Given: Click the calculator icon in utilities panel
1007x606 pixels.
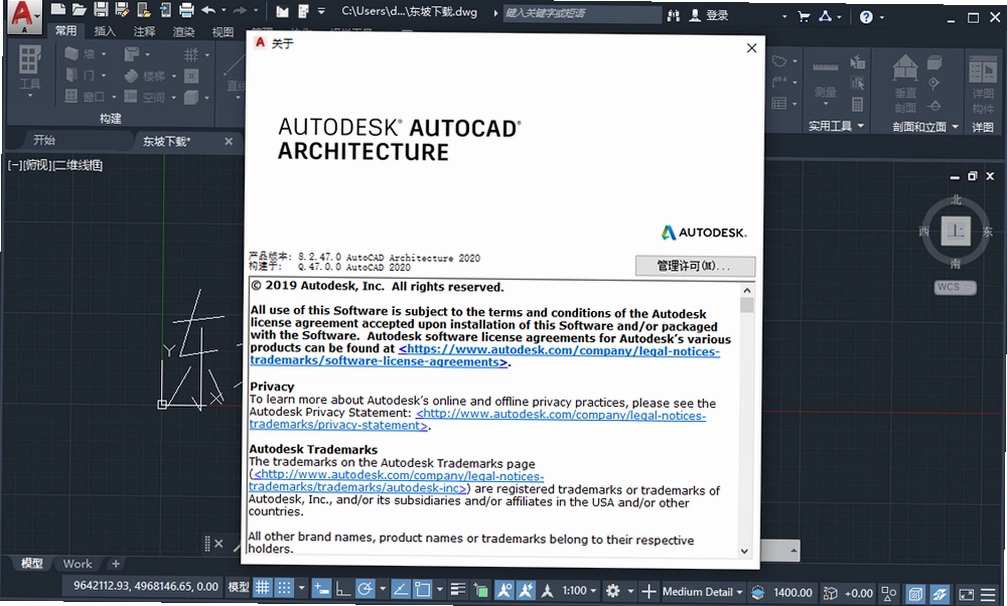Looking at the screenshot, I should (x=857, y=104).
